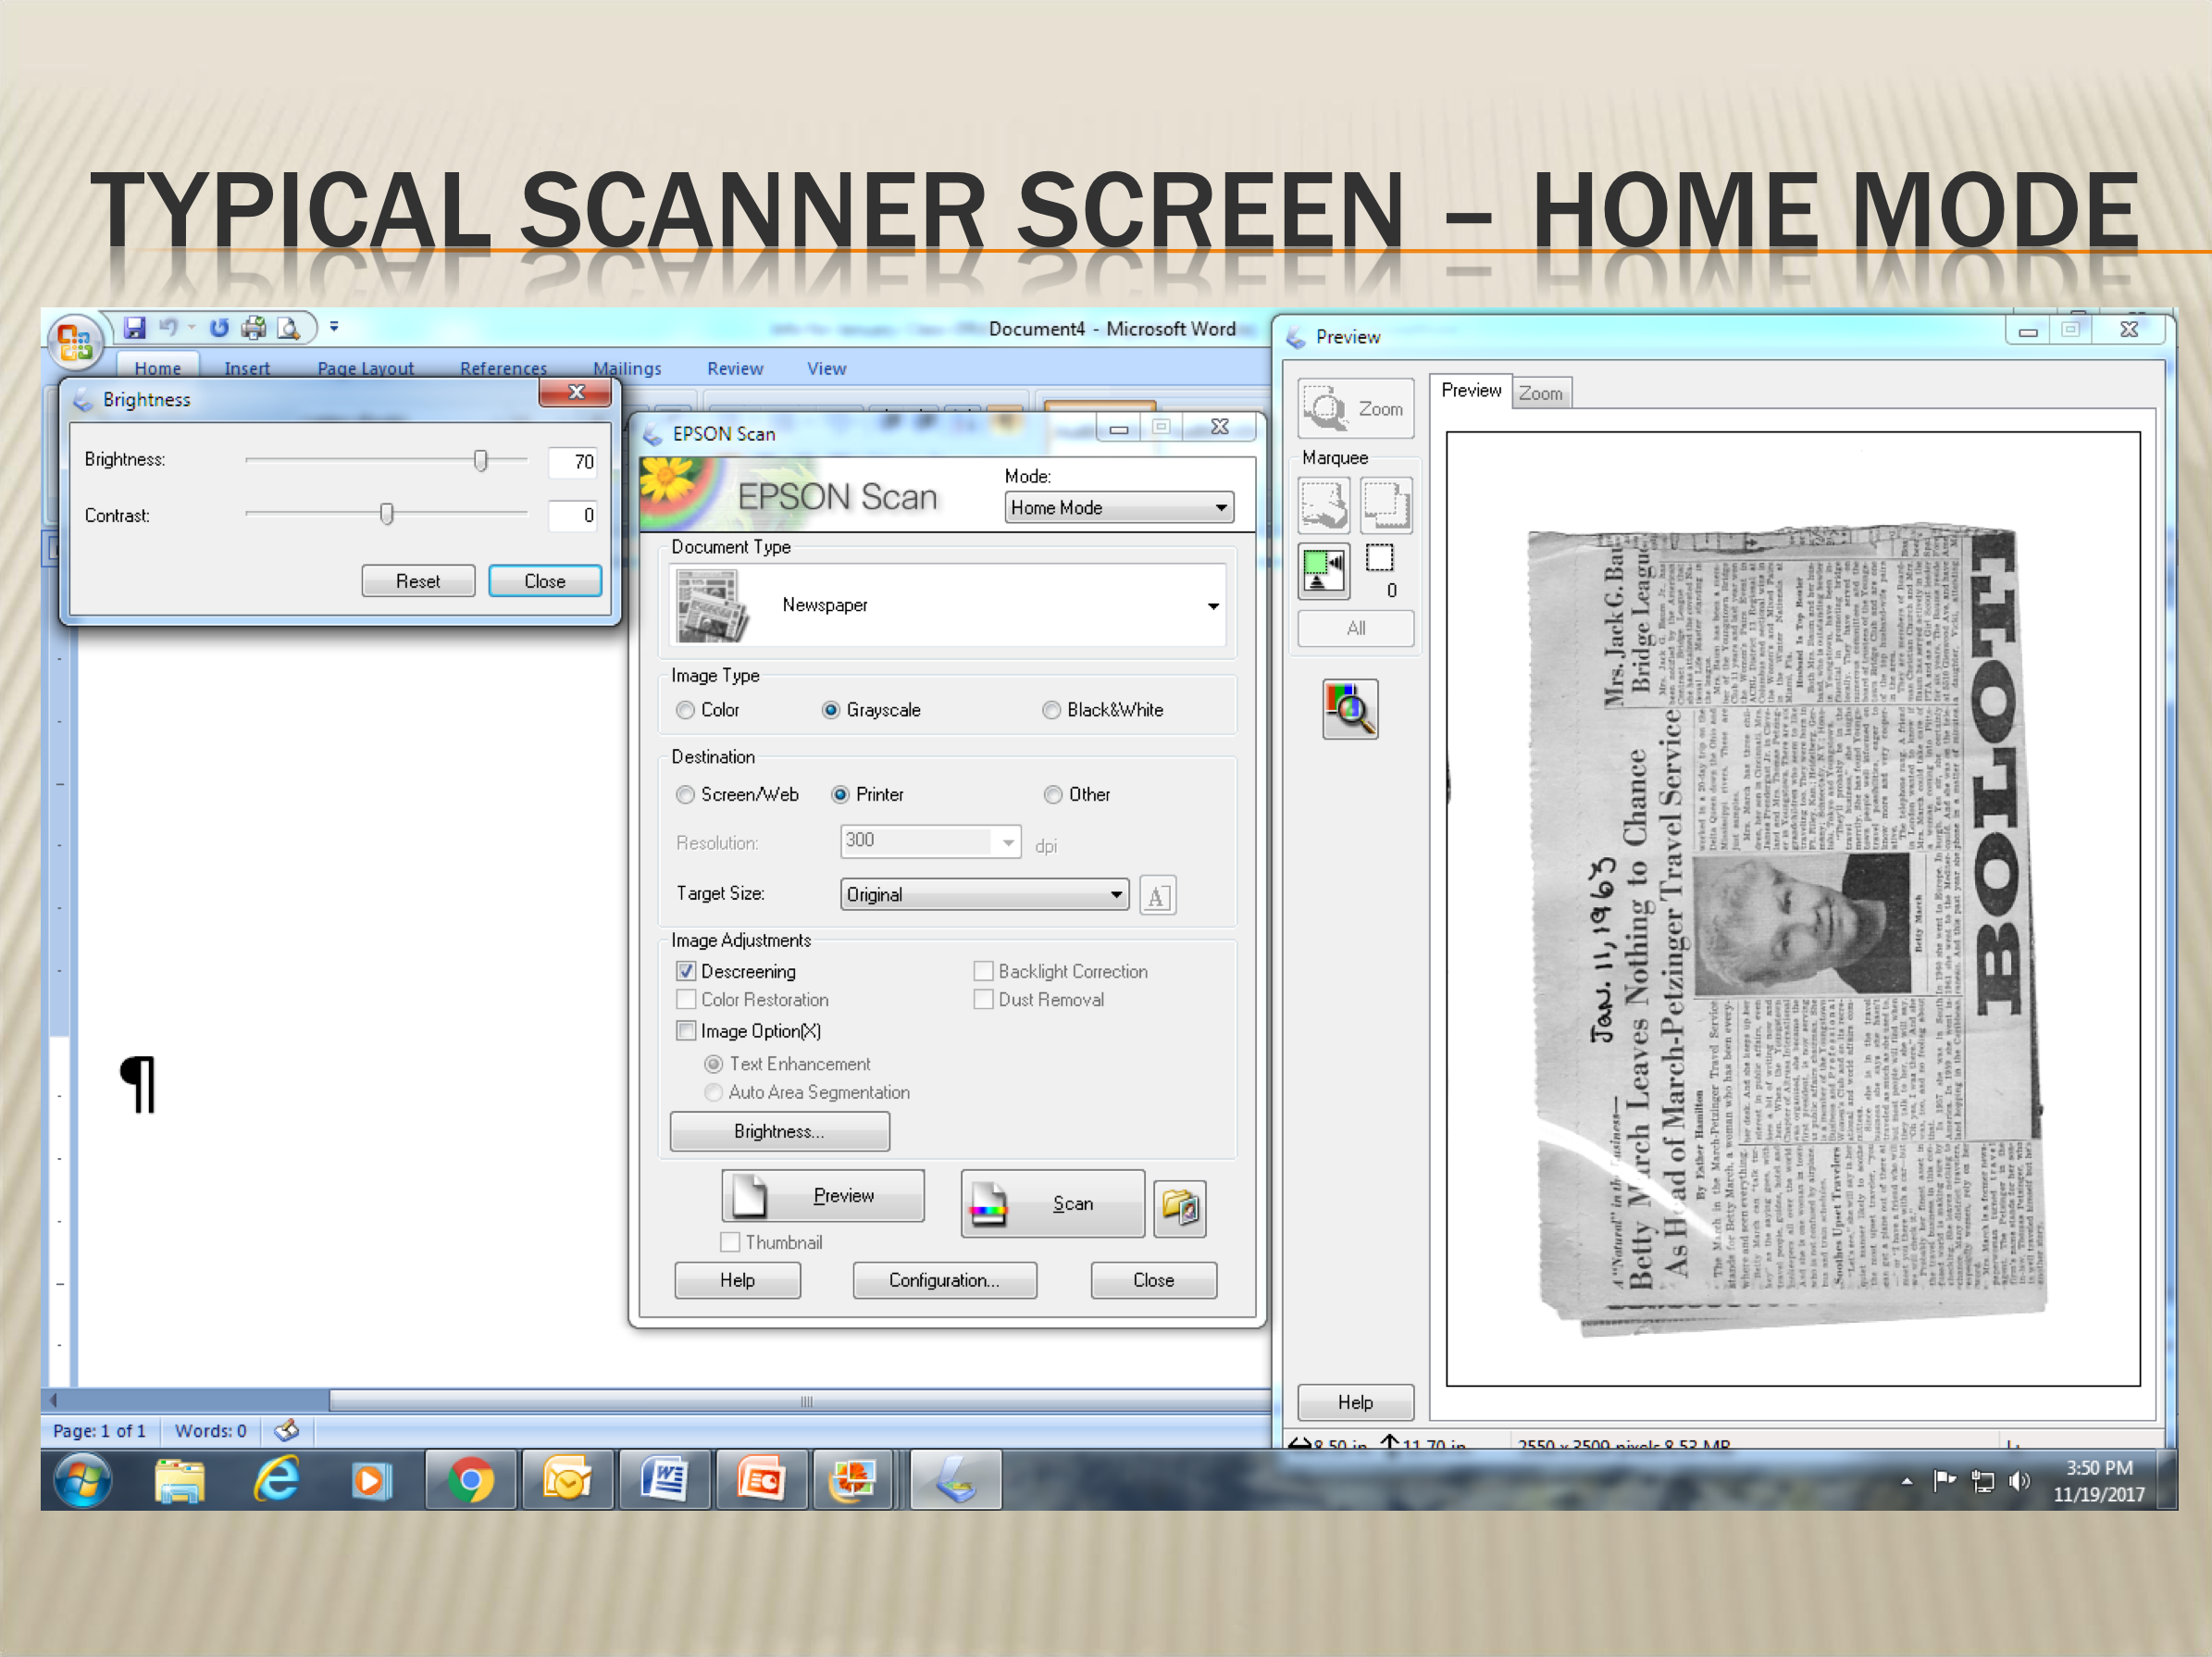Click Close in Brightness dialog
Viewport: 2212px width, 1657px height.
tap(545, 581)
